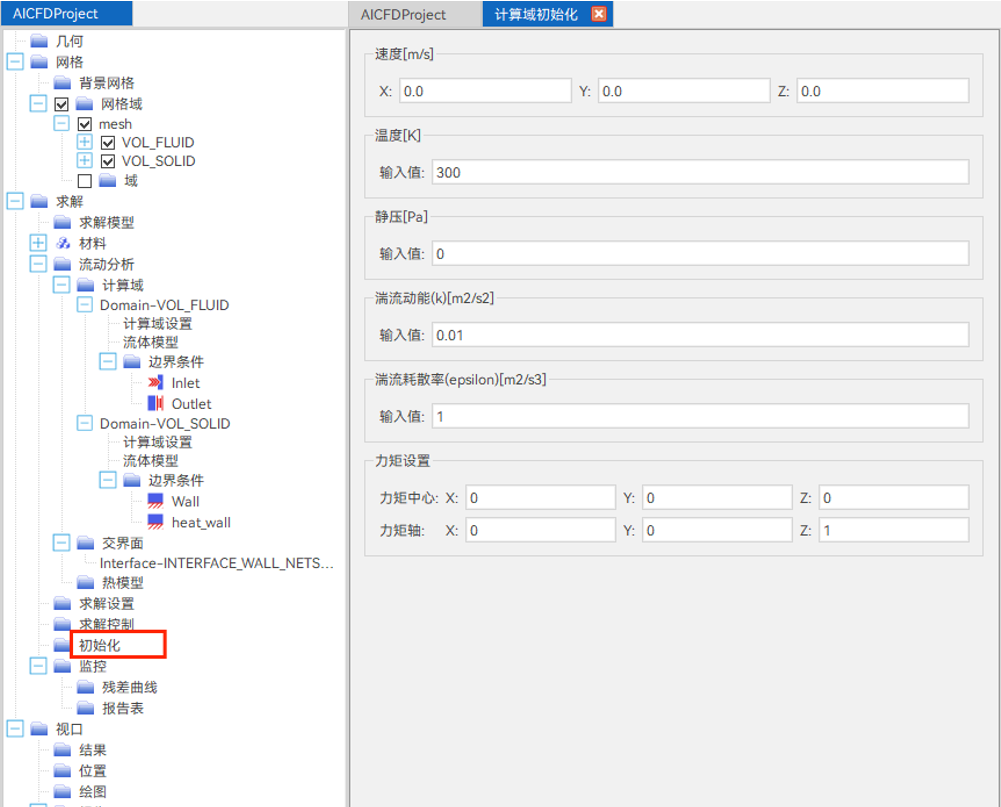
Task: Uncheck the VOL_FLUID checkbox
Action: point(107,141)
